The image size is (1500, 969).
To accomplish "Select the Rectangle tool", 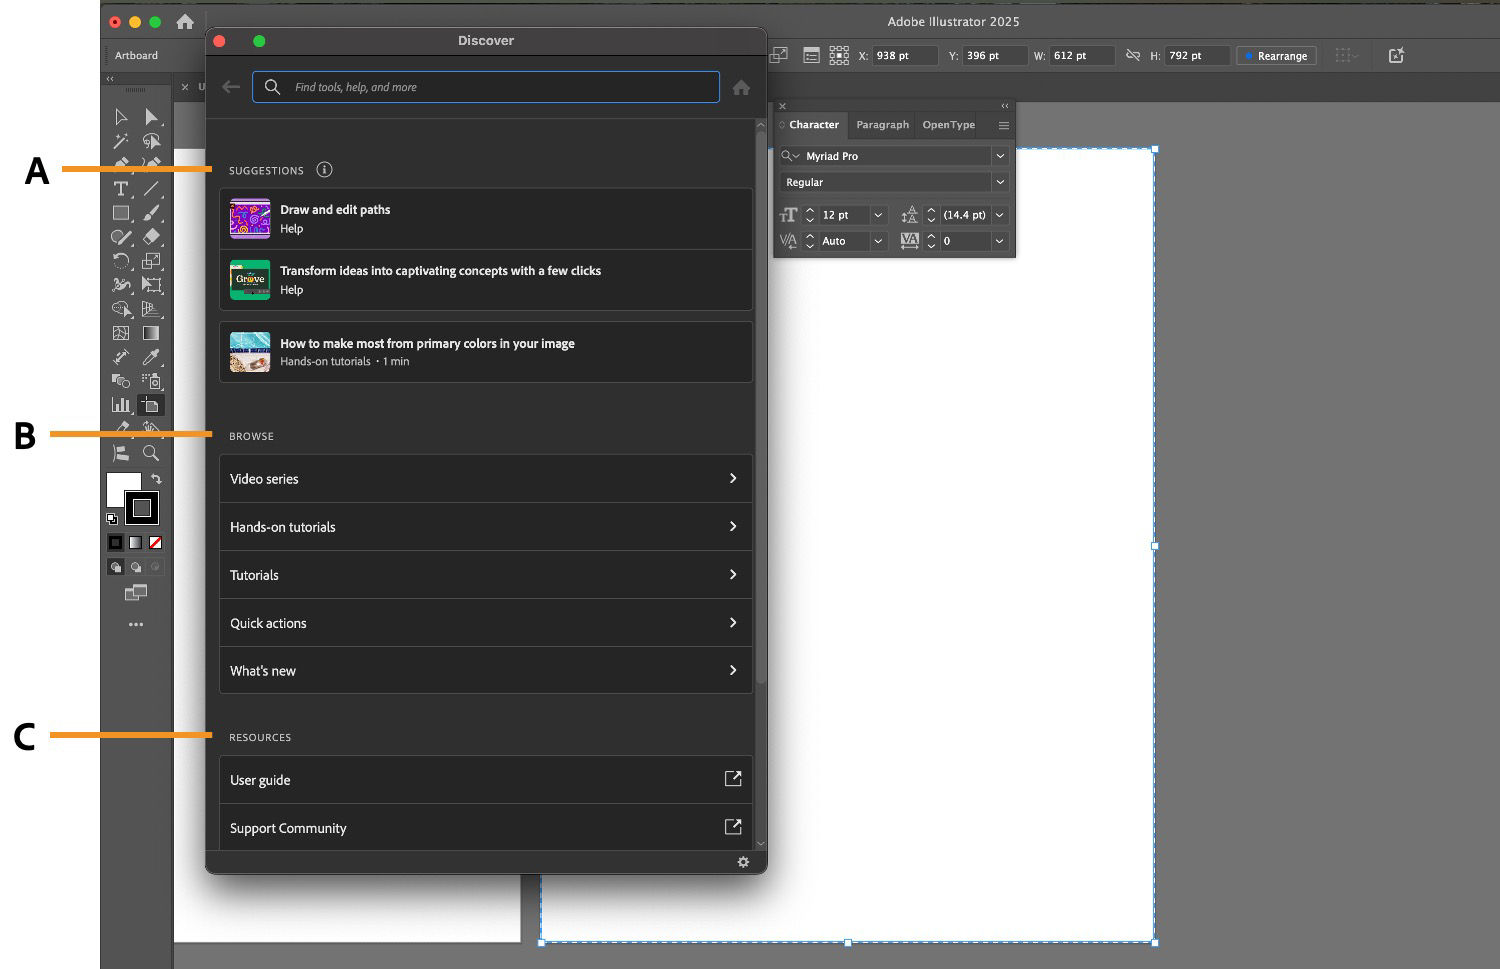I will pos(121,213).
